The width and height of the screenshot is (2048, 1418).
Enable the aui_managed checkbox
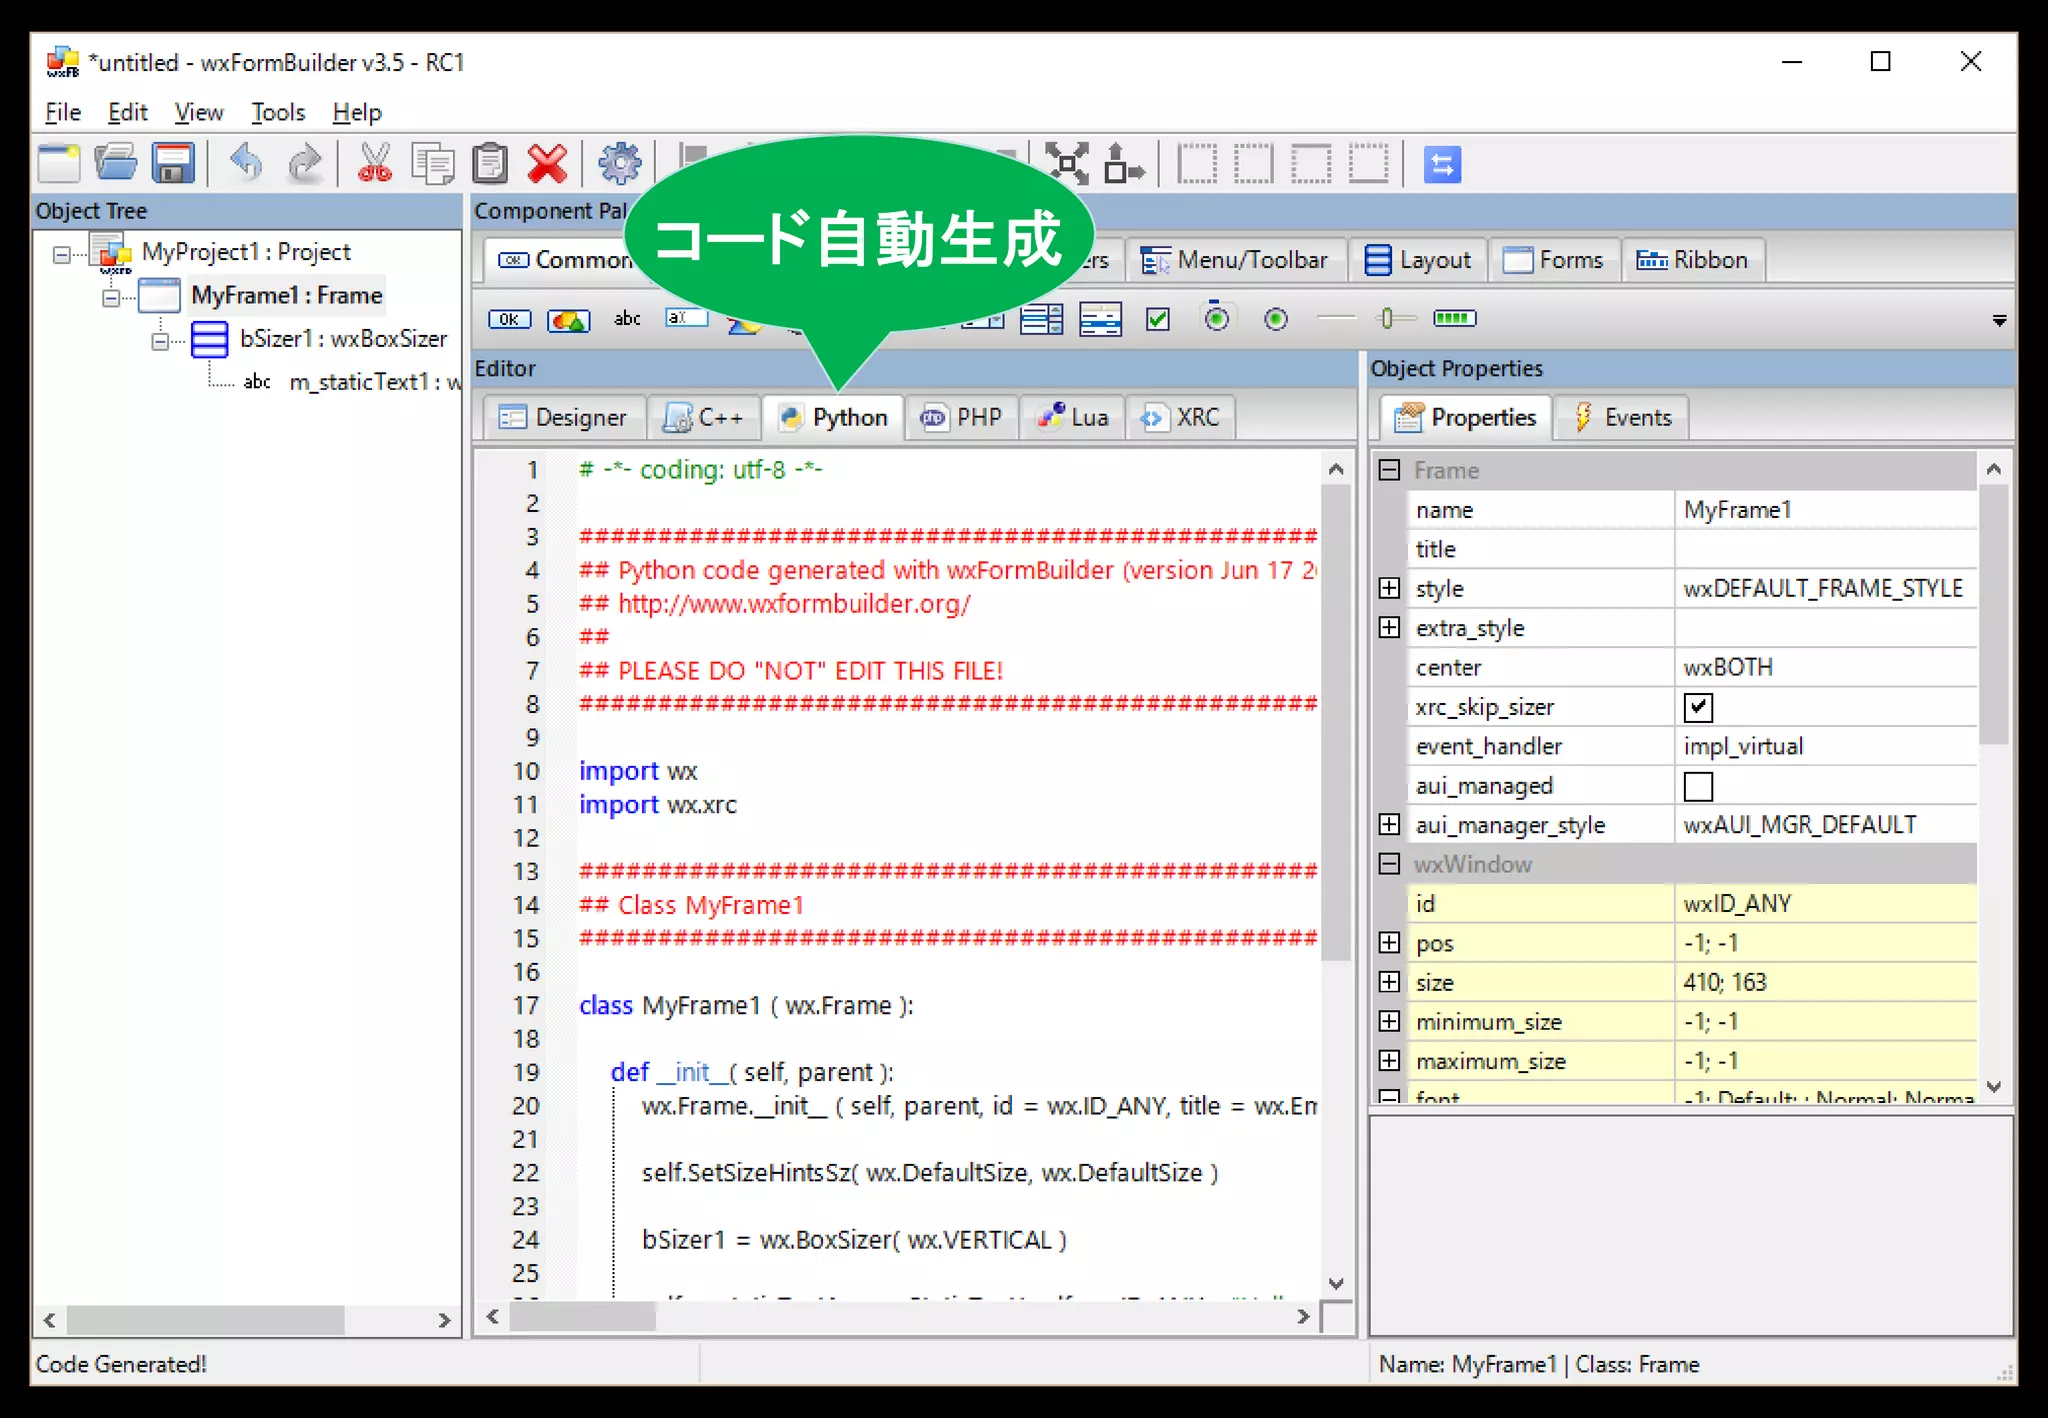[1698, 787]
